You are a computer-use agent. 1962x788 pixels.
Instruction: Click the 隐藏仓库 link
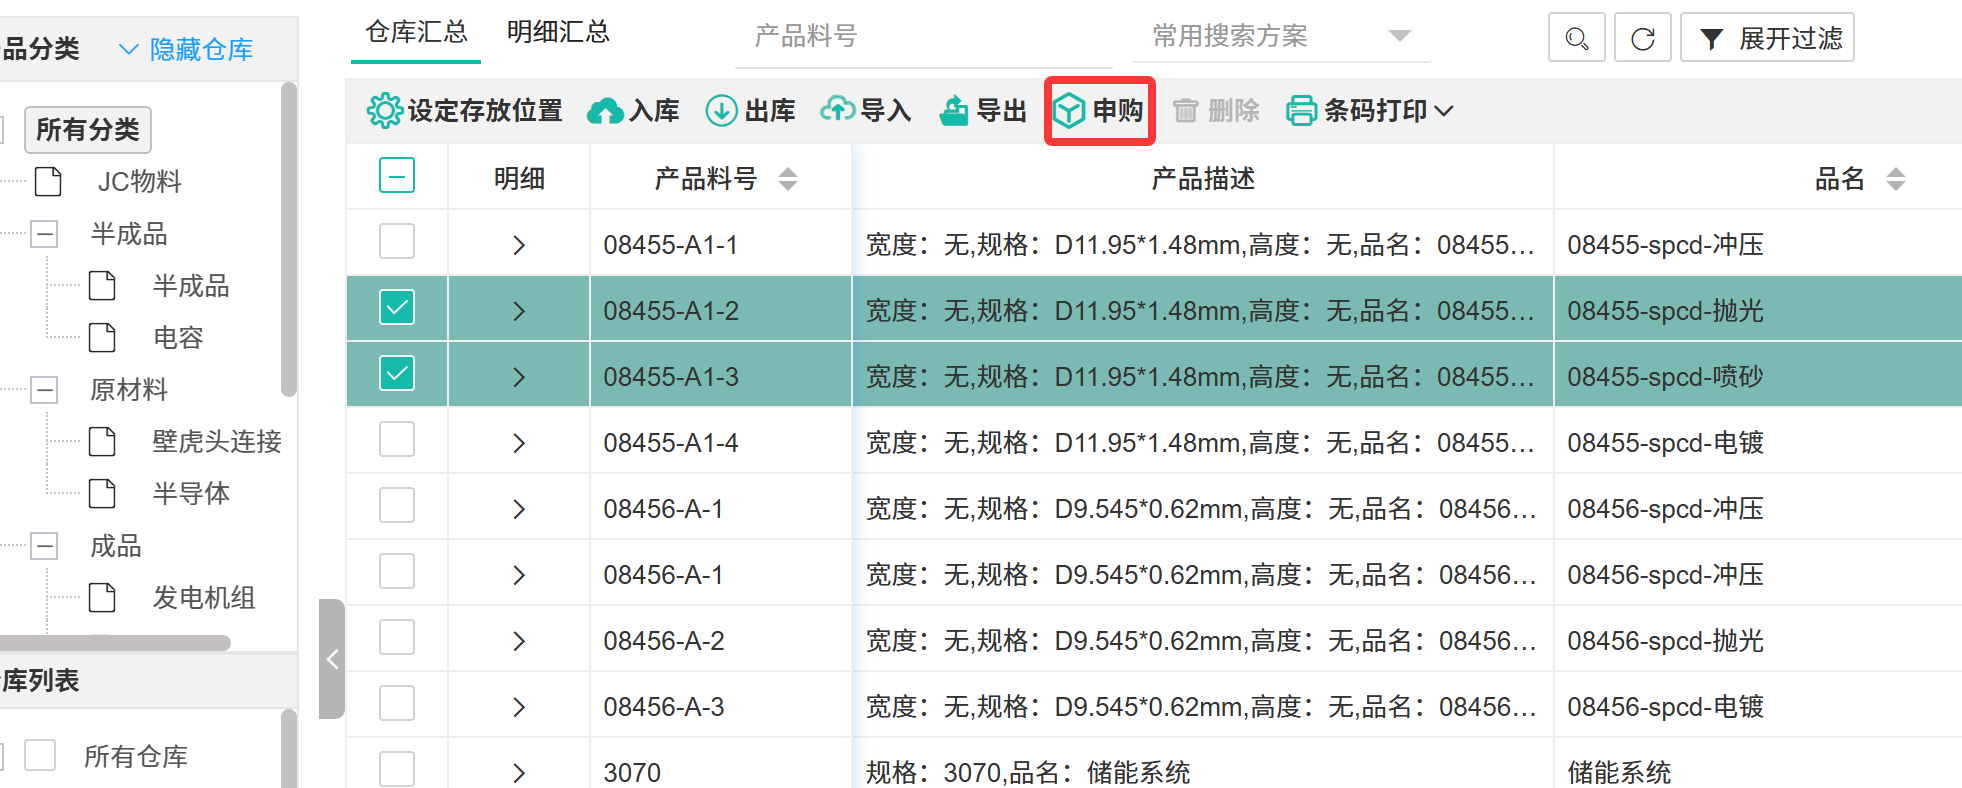pyautogui.click(x=186, y=49)
